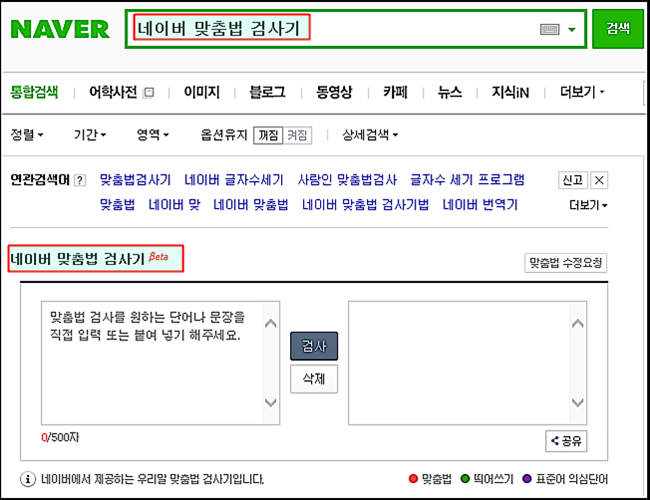This screenshot has width=650, height=500.
Task: Set 옵션유지 to 꺼짐
Action: pyautogui.click(x=268, y=135)
